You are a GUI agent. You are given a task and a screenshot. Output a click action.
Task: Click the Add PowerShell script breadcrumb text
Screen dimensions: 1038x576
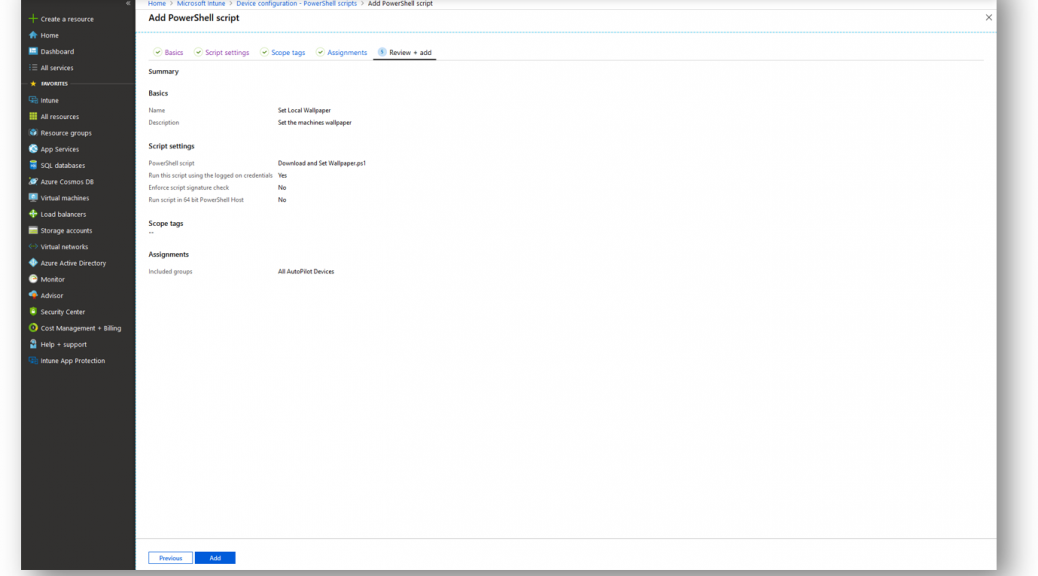(x=400, y=3)
